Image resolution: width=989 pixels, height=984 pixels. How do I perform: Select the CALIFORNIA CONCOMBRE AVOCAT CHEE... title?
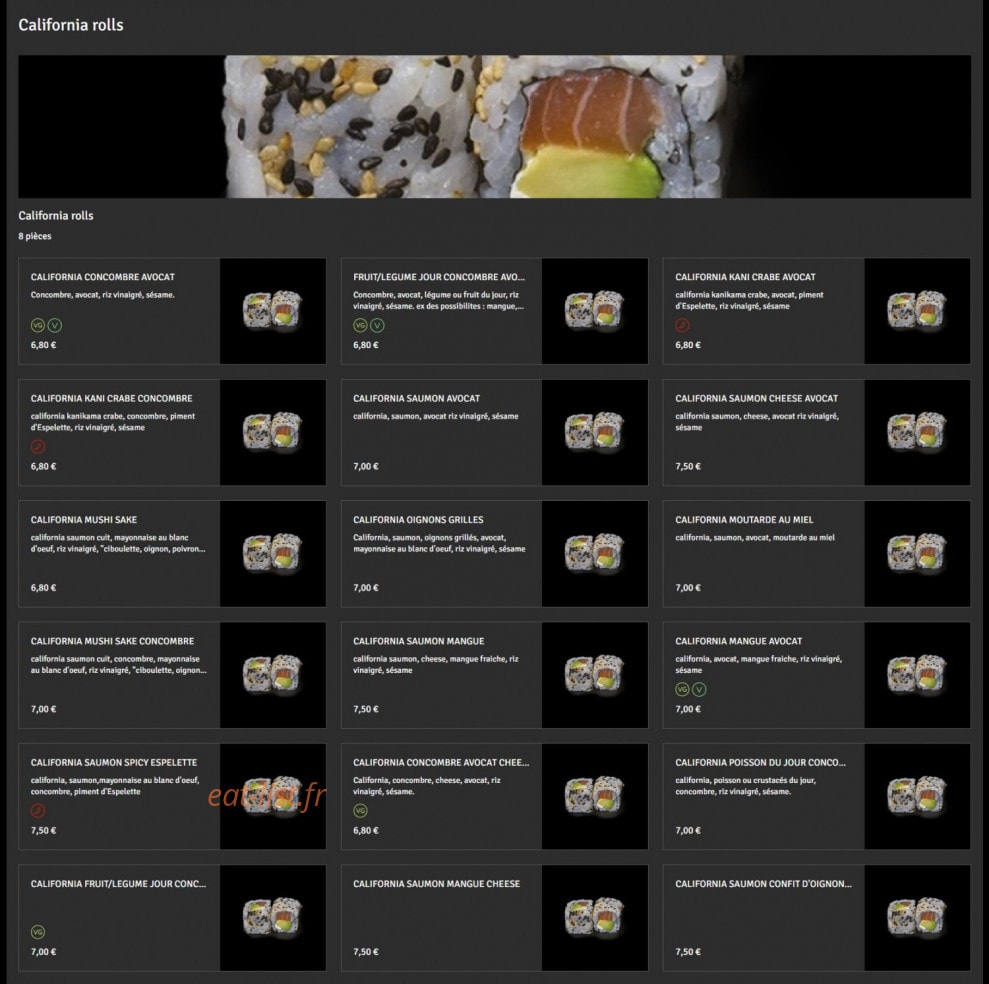[441, 763]
